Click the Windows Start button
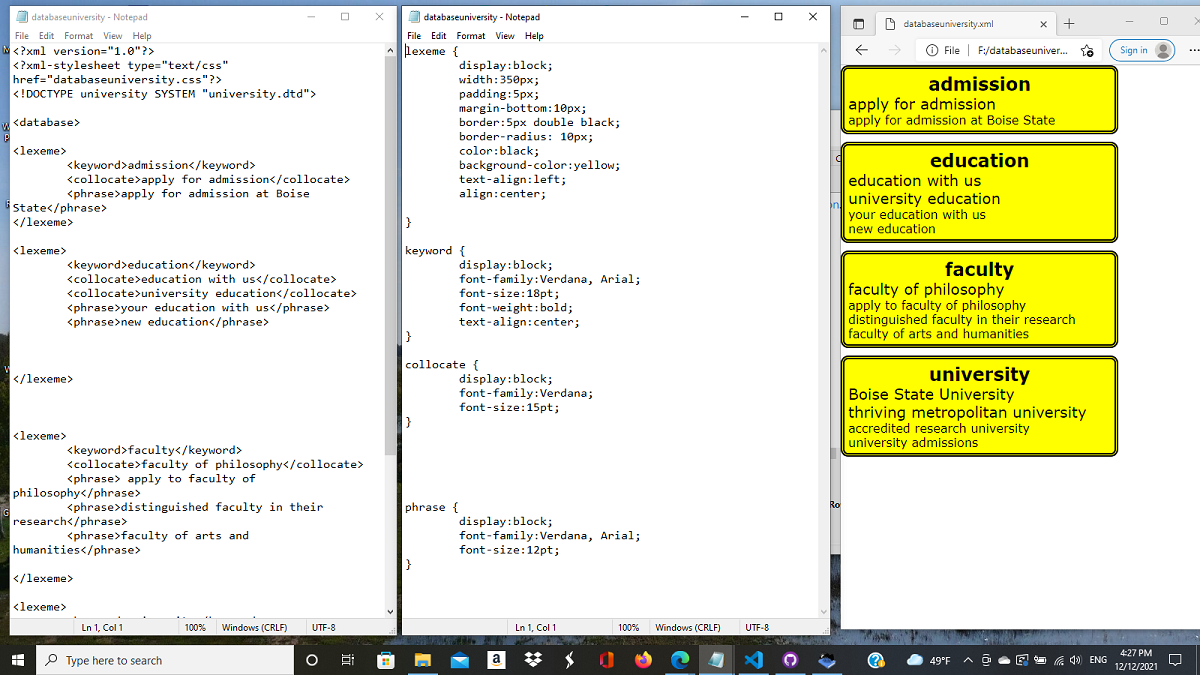Image resolution: width=1200 pixels, height=675 pixels. click(18, 660)
